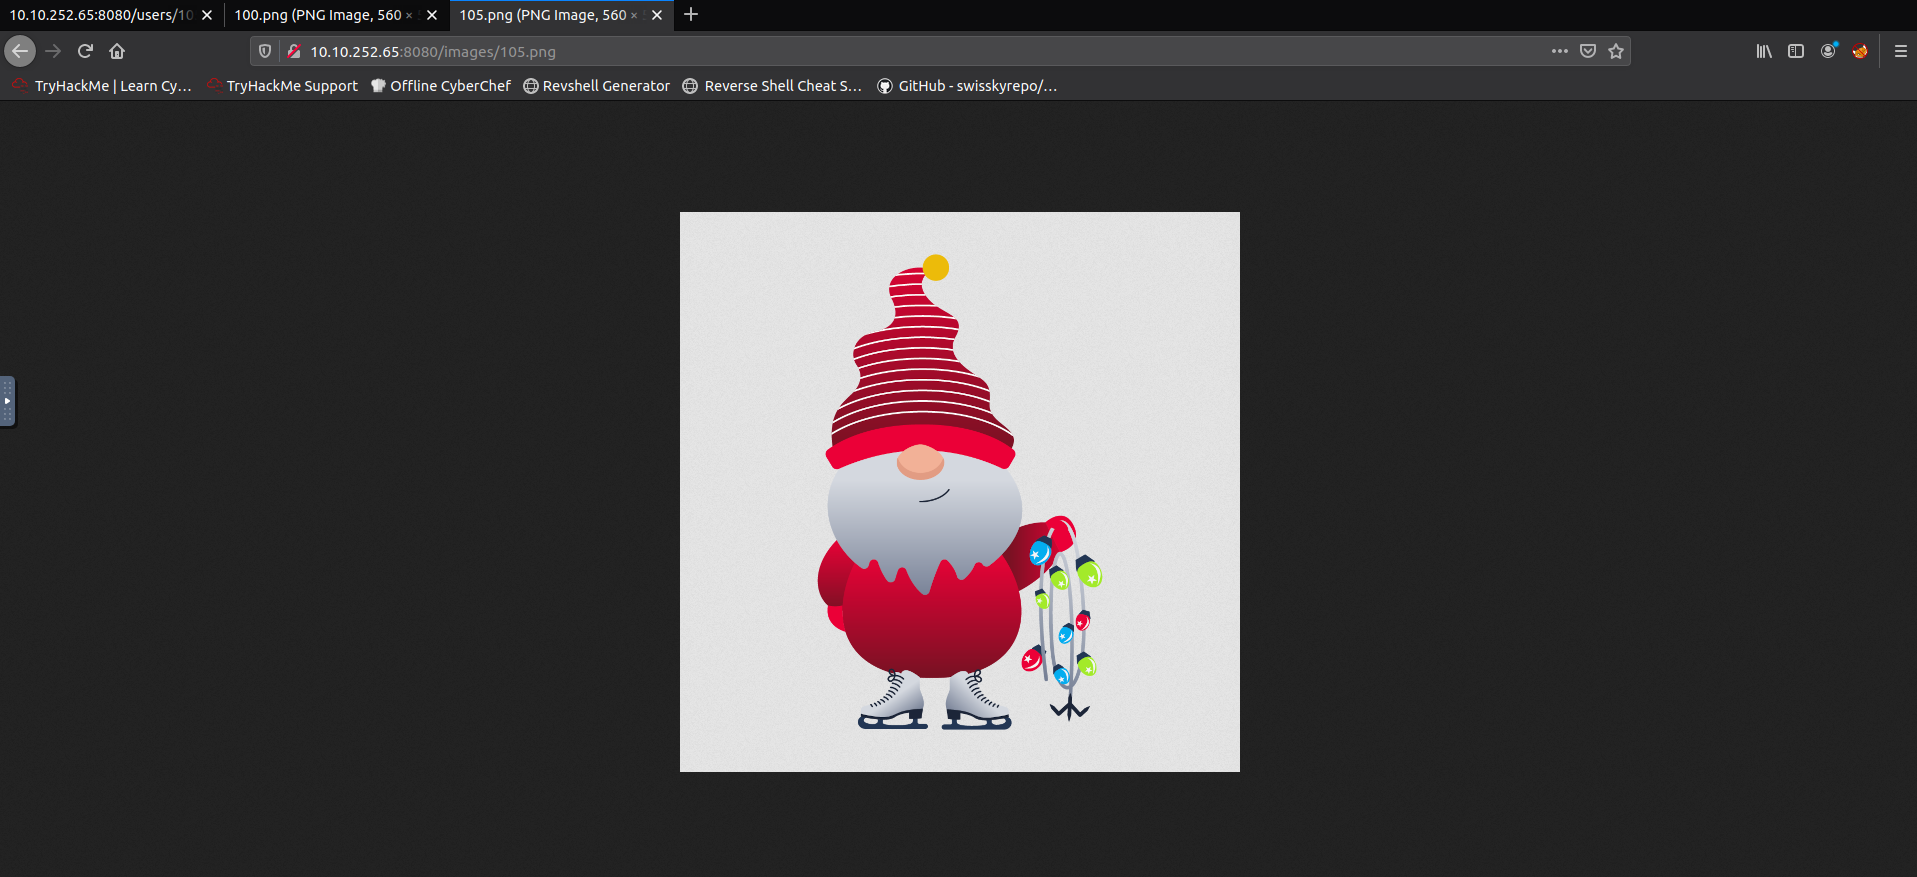Open the Library view icon
This screenshot has height=877, width=1917.
[1764, 51]
